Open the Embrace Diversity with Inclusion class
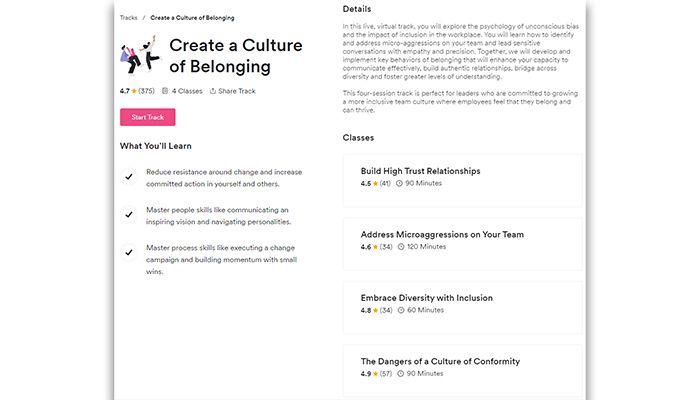The width and height of the screenshot is (700, 400). point(426,297)
